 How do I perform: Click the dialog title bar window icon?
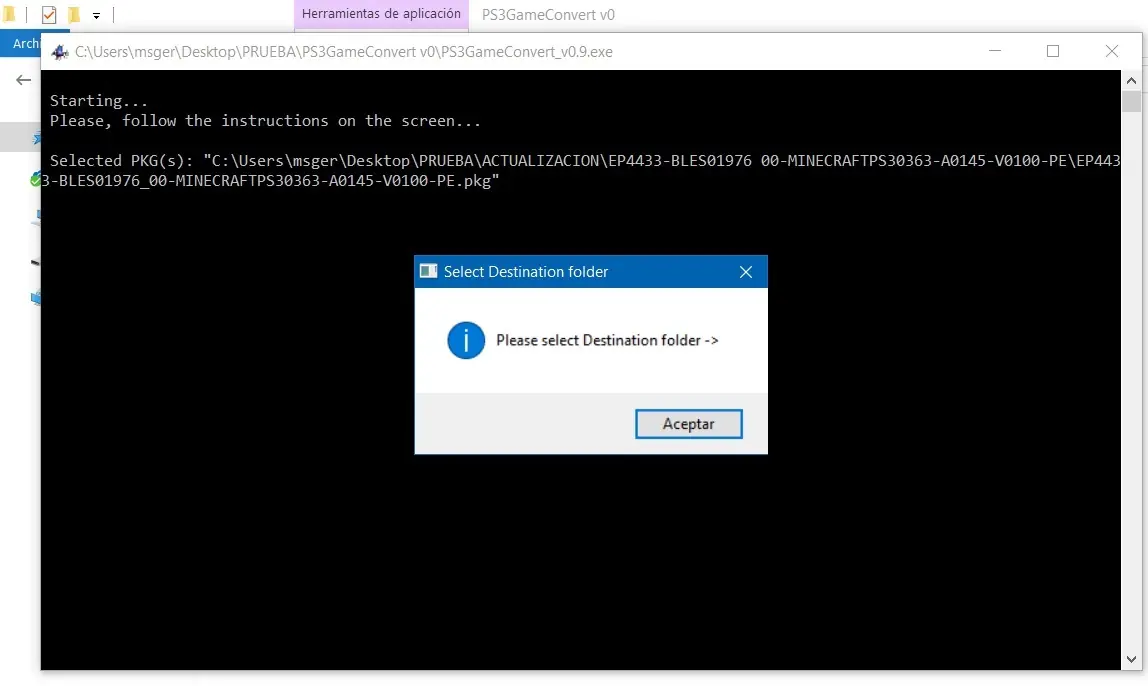pos(428,272)
